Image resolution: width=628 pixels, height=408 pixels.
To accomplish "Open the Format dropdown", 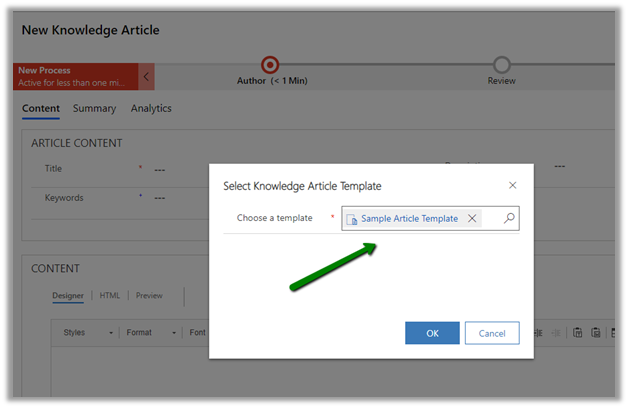I will (151, 332).
